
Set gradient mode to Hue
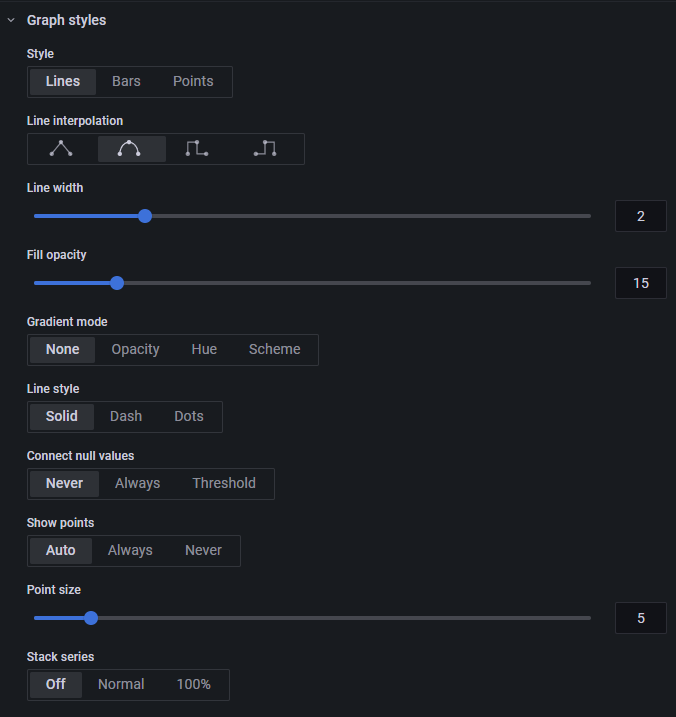pos(204,350)
